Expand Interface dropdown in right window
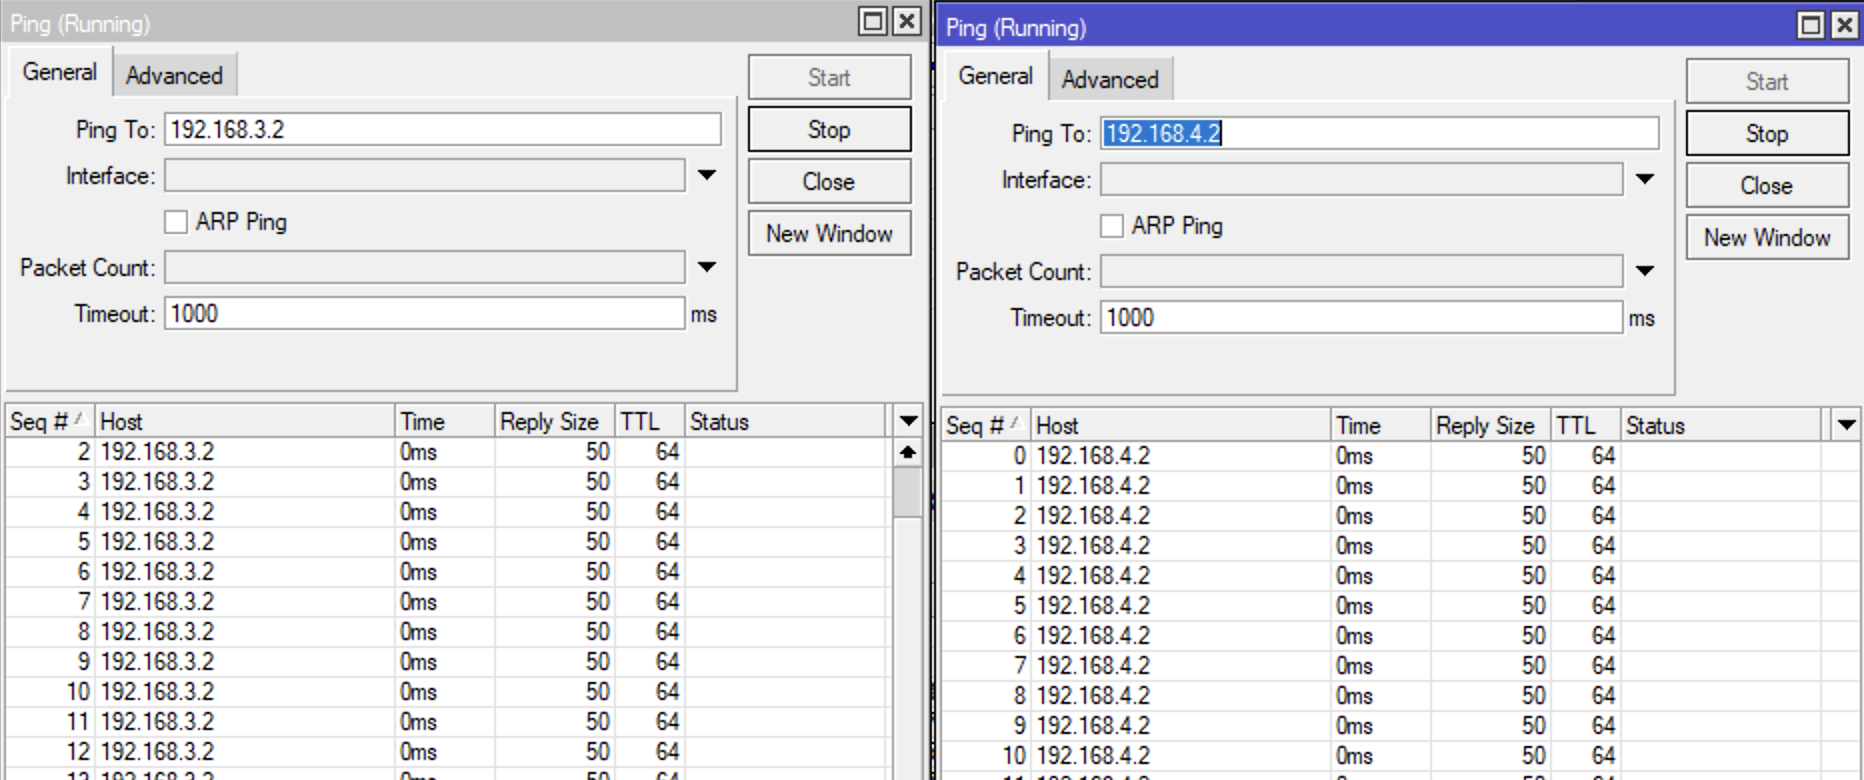The width and height of the screenshot is (1864, 780). point(1644,180)
